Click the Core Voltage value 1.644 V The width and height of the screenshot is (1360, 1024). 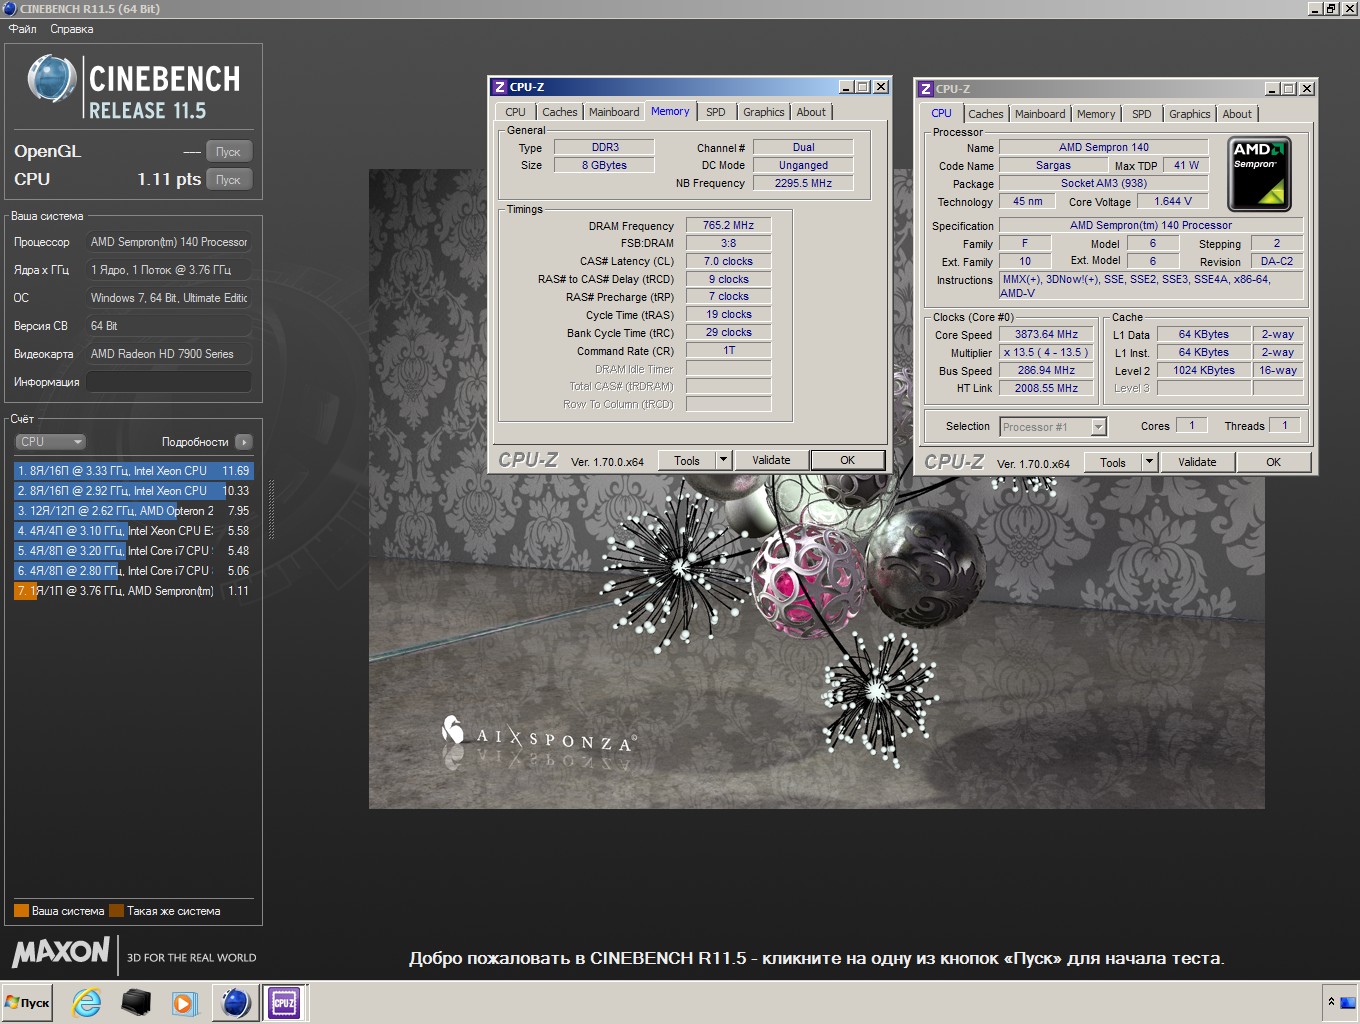point(1173,202)
